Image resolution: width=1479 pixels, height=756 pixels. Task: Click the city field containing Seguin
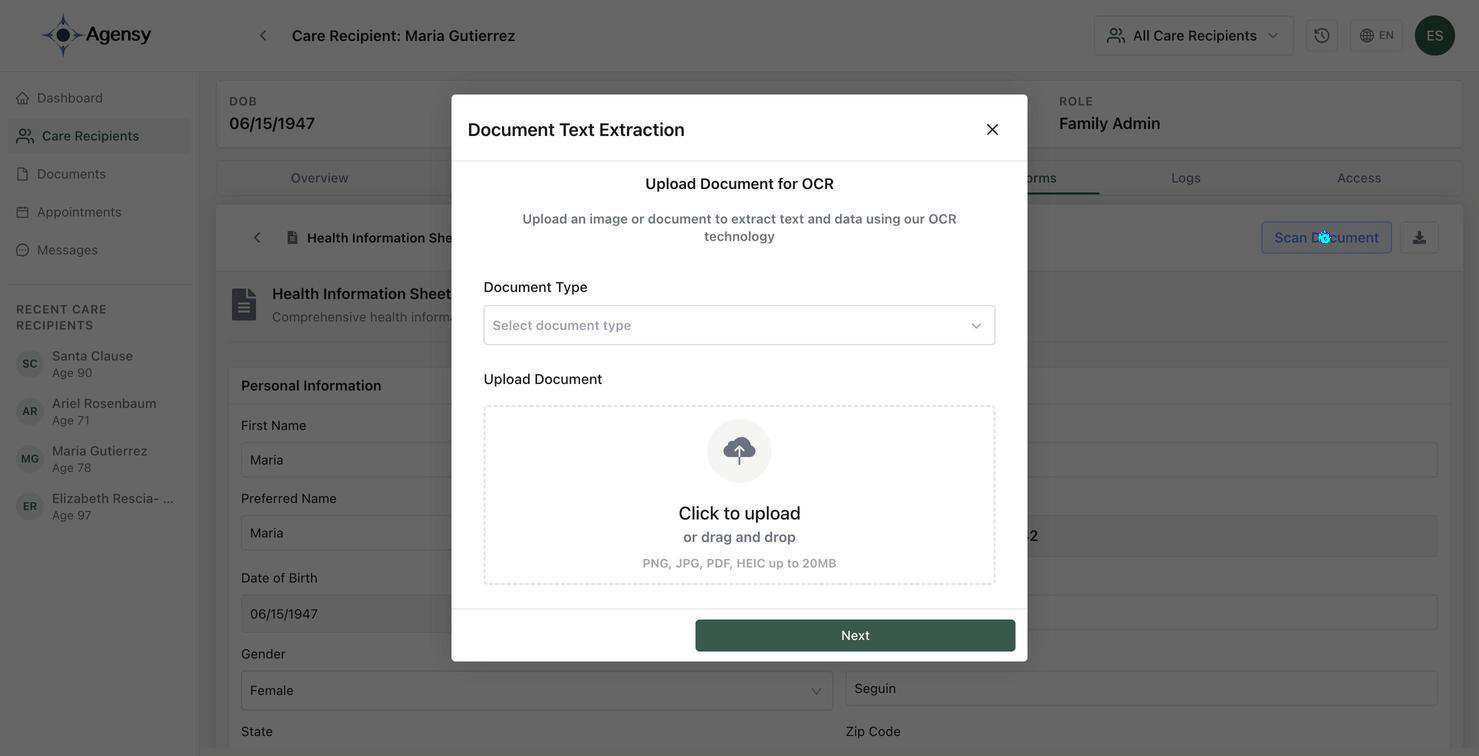pos(1141,689)
